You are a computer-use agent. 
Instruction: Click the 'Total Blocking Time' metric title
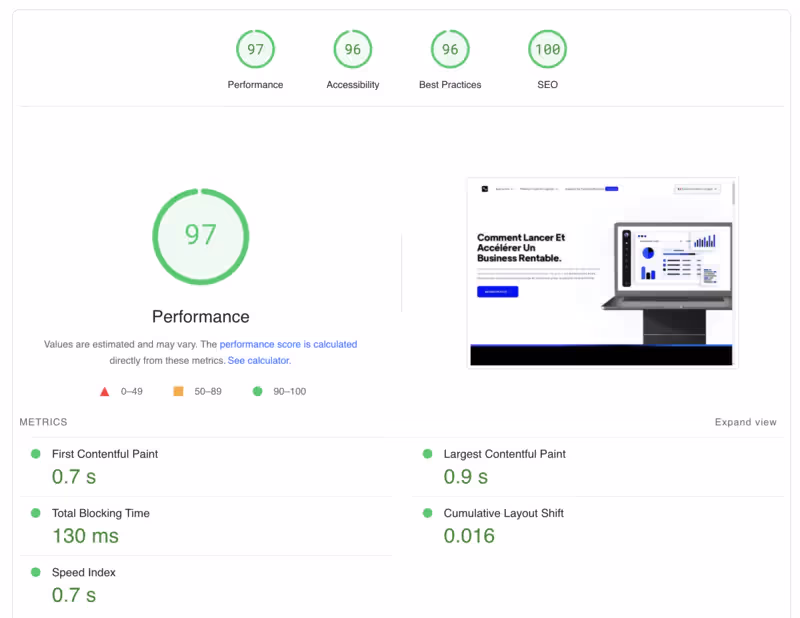pyautogui.click(x=101, y=513)
